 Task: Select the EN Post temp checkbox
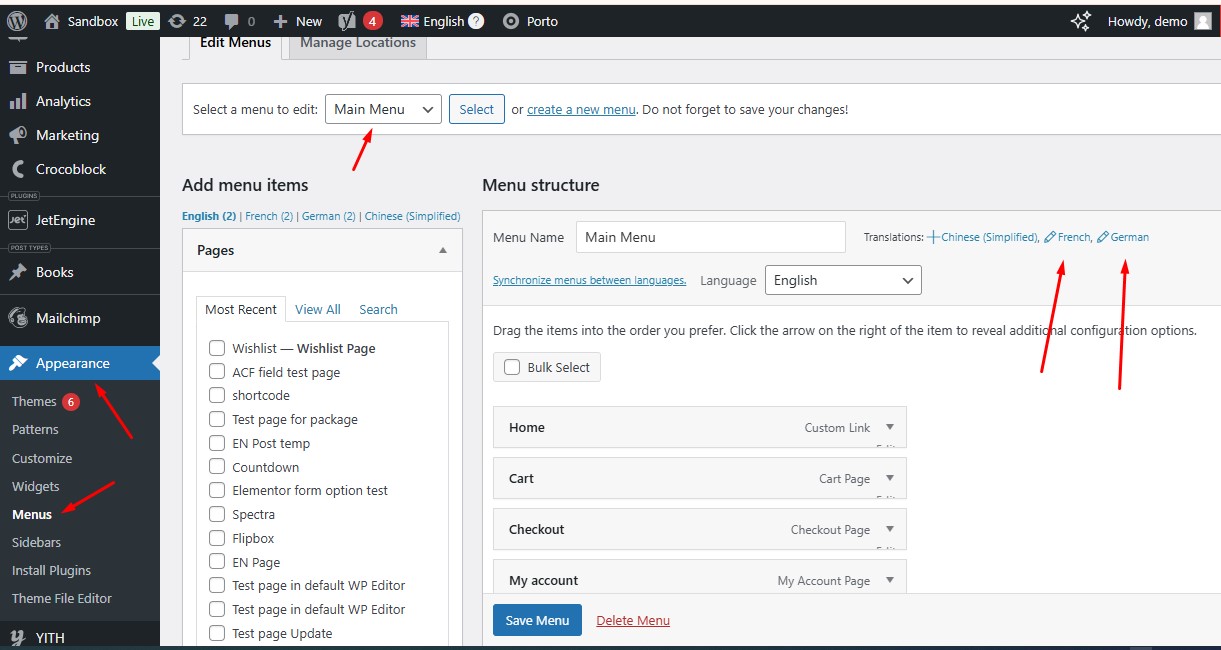pos(217,443)
